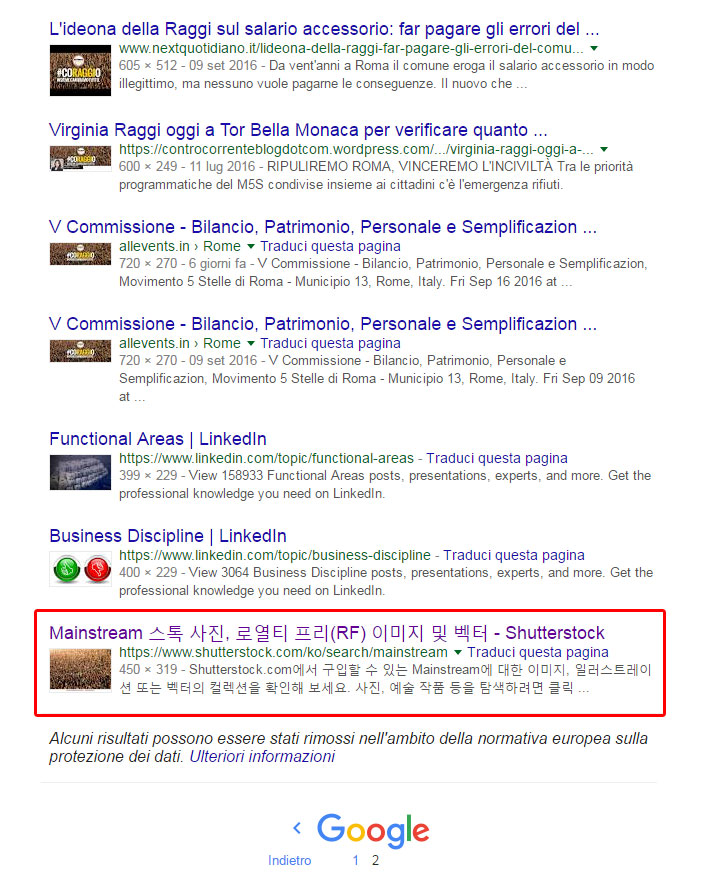Open the 'Ulteriori informazioni' link
Screen dimensions: 704x882
[262, 757]
